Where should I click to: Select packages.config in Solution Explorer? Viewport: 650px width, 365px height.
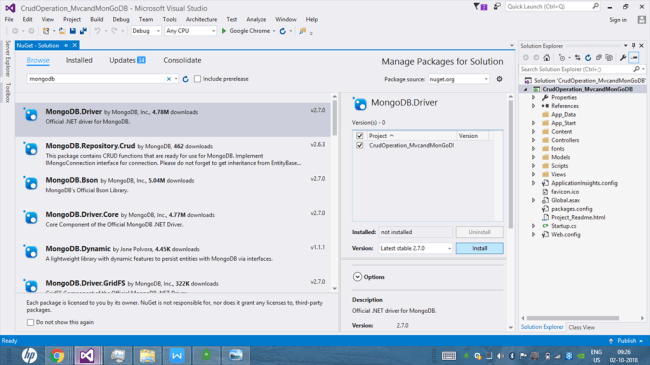click(x=571, y=209)
